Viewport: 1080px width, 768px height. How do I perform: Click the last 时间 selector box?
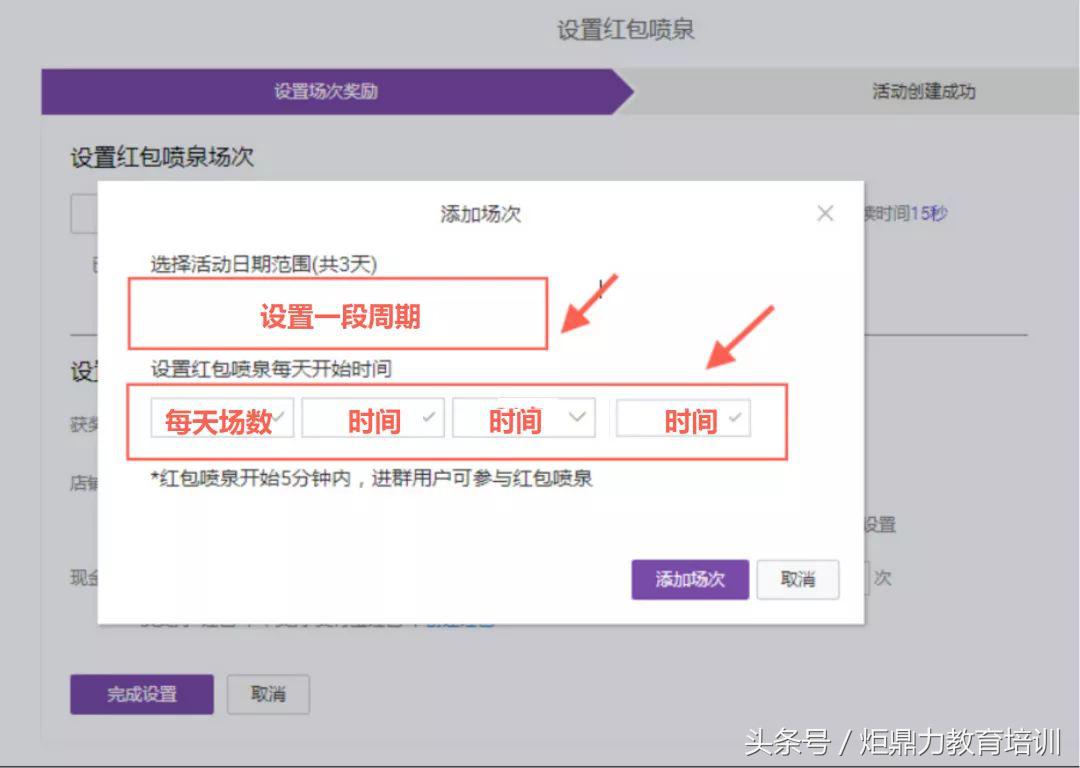tap(683, 419)
